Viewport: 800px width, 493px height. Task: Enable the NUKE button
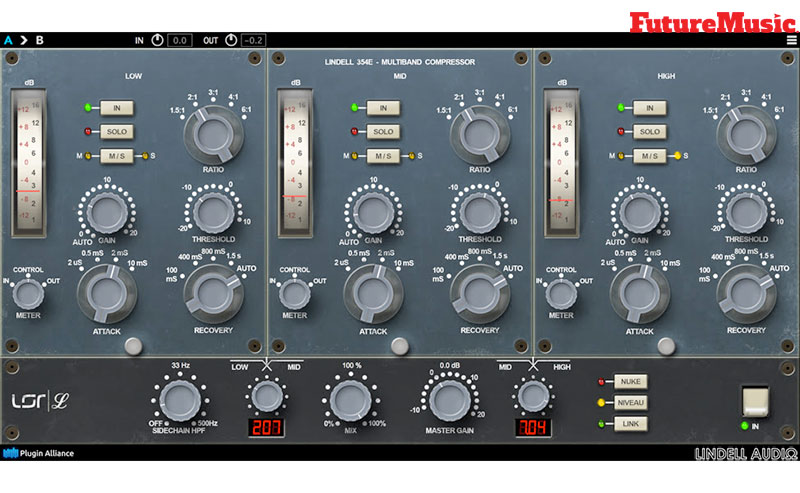631,381
